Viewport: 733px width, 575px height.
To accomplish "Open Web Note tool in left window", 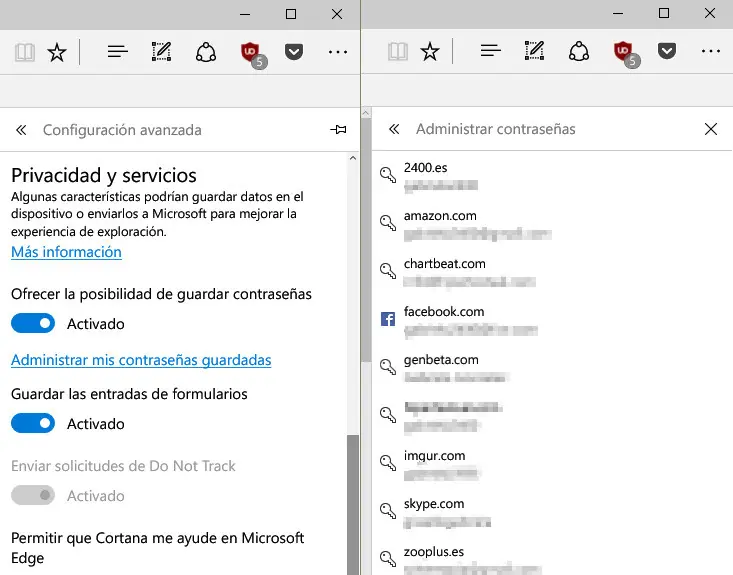I will coord(161,51).
